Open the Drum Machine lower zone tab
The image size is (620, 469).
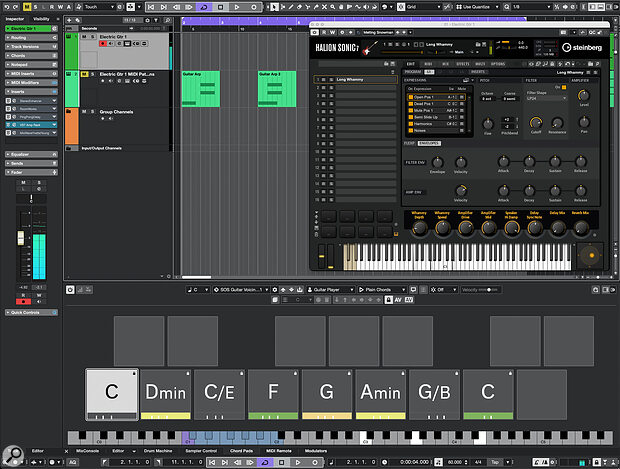(x=158, y=451)
